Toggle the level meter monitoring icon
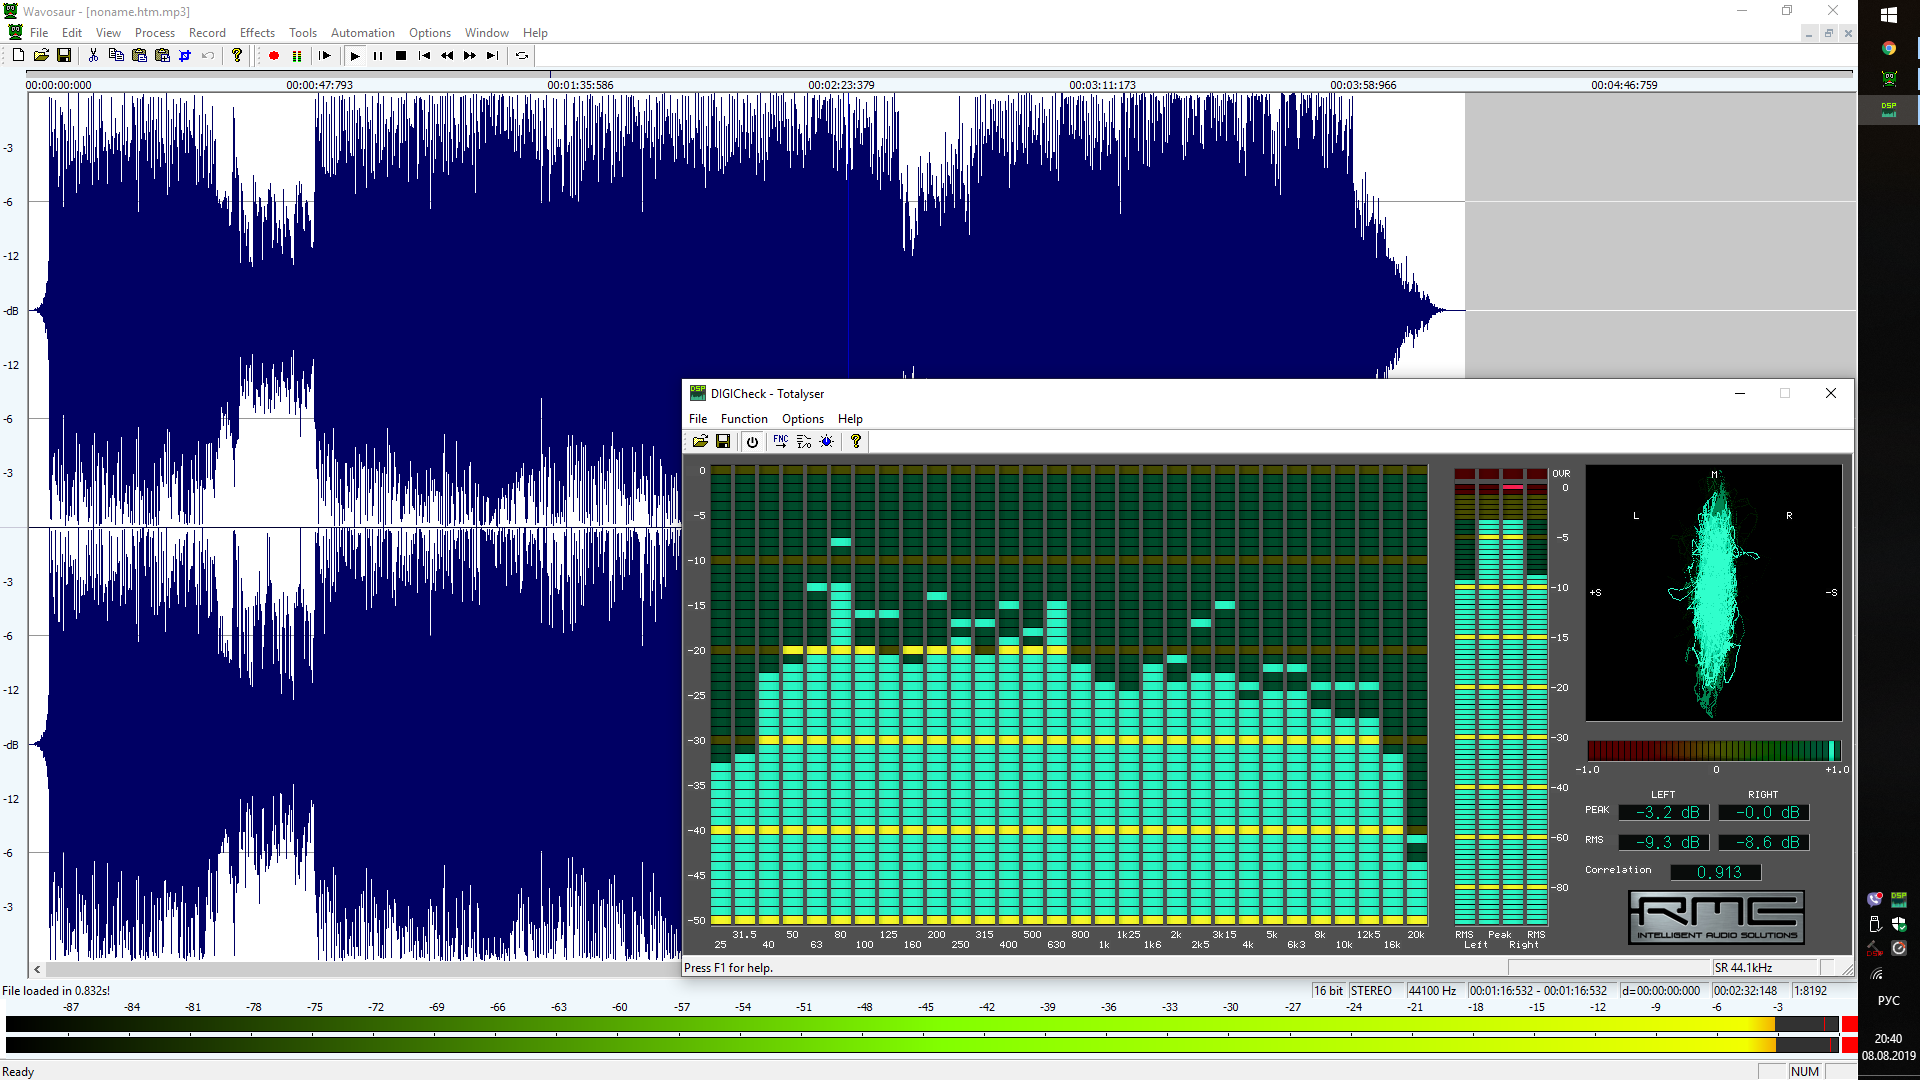 pos(297,56)
